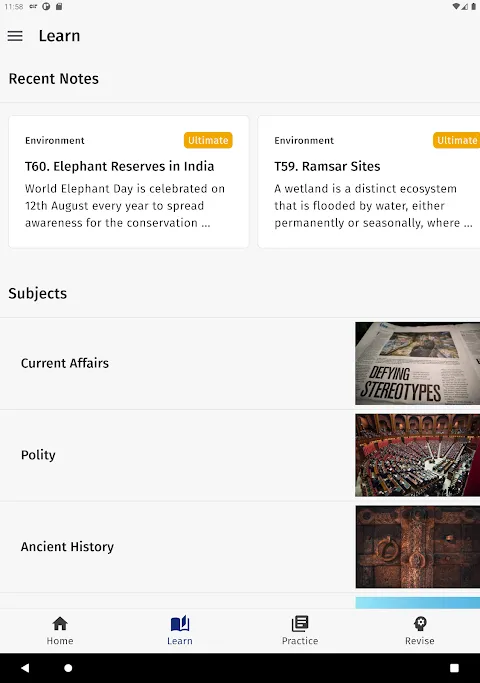Open the T60 Elephant Reserves note card

(x=129, y=182)
